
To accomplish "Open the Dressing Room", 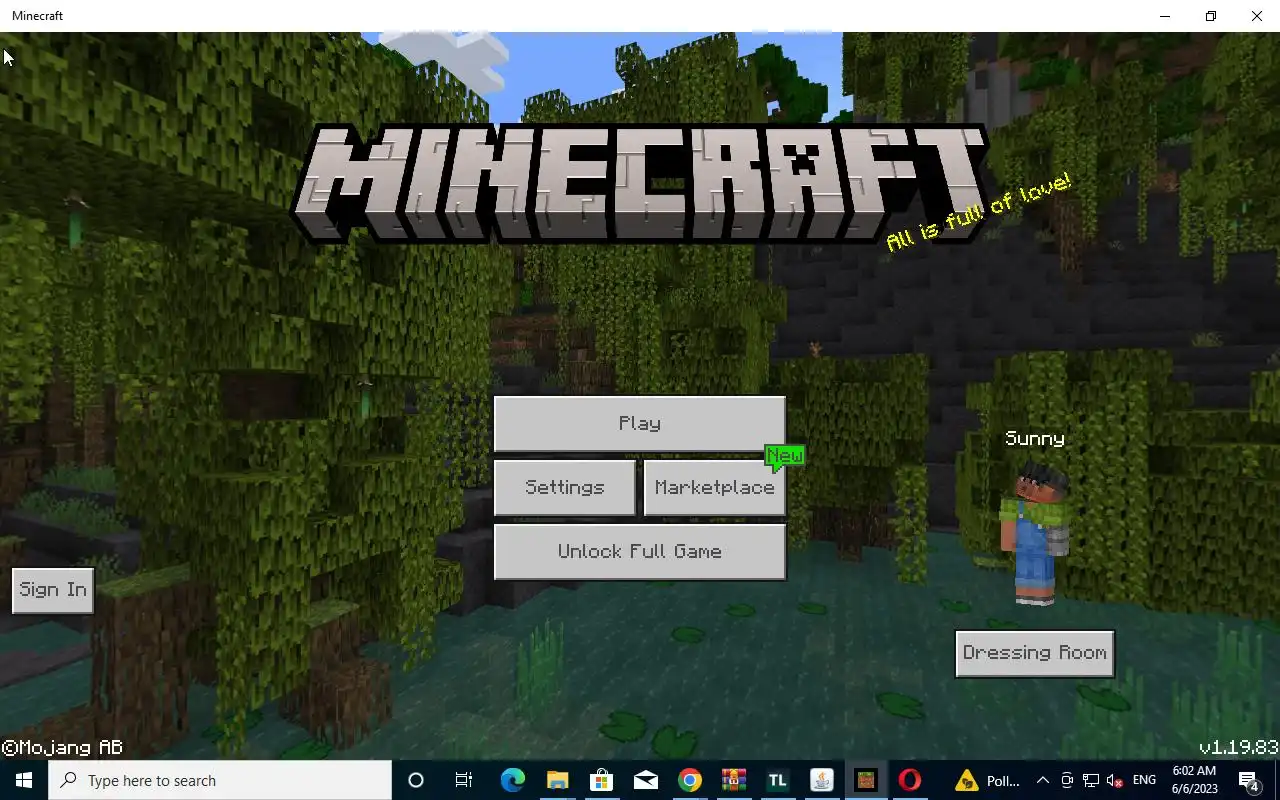I will [1035, 653].
